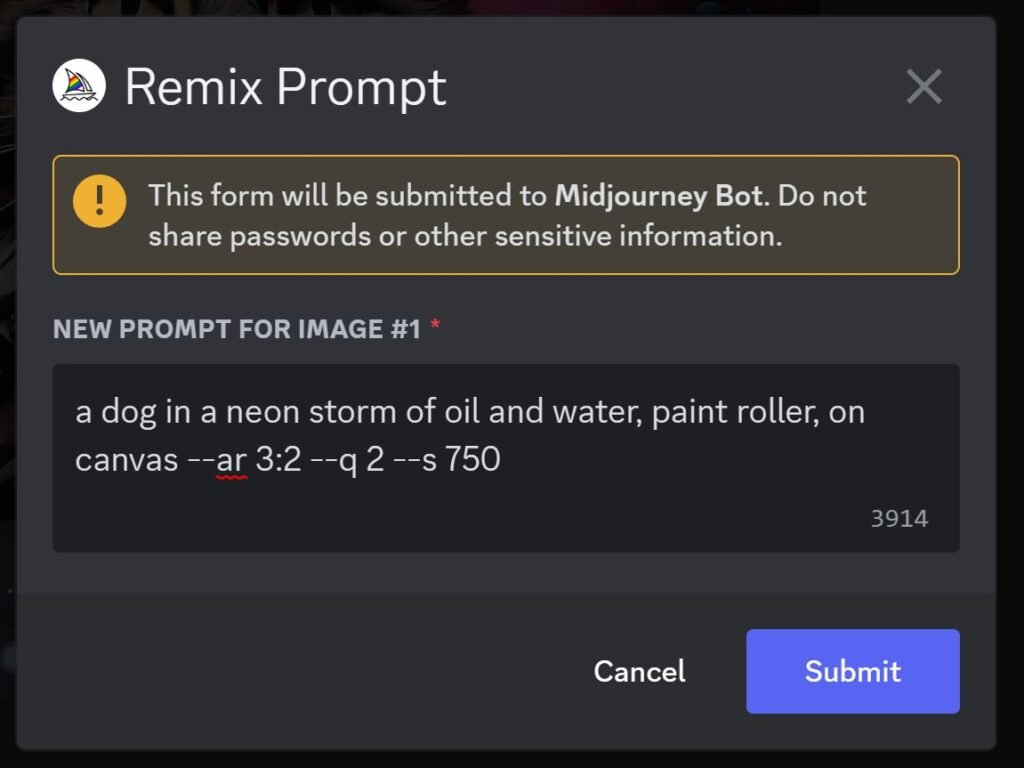Viewport: 1024px width, 768px height.
Task: Click the yellow exclamation warning icon
Action: (99, 201)
